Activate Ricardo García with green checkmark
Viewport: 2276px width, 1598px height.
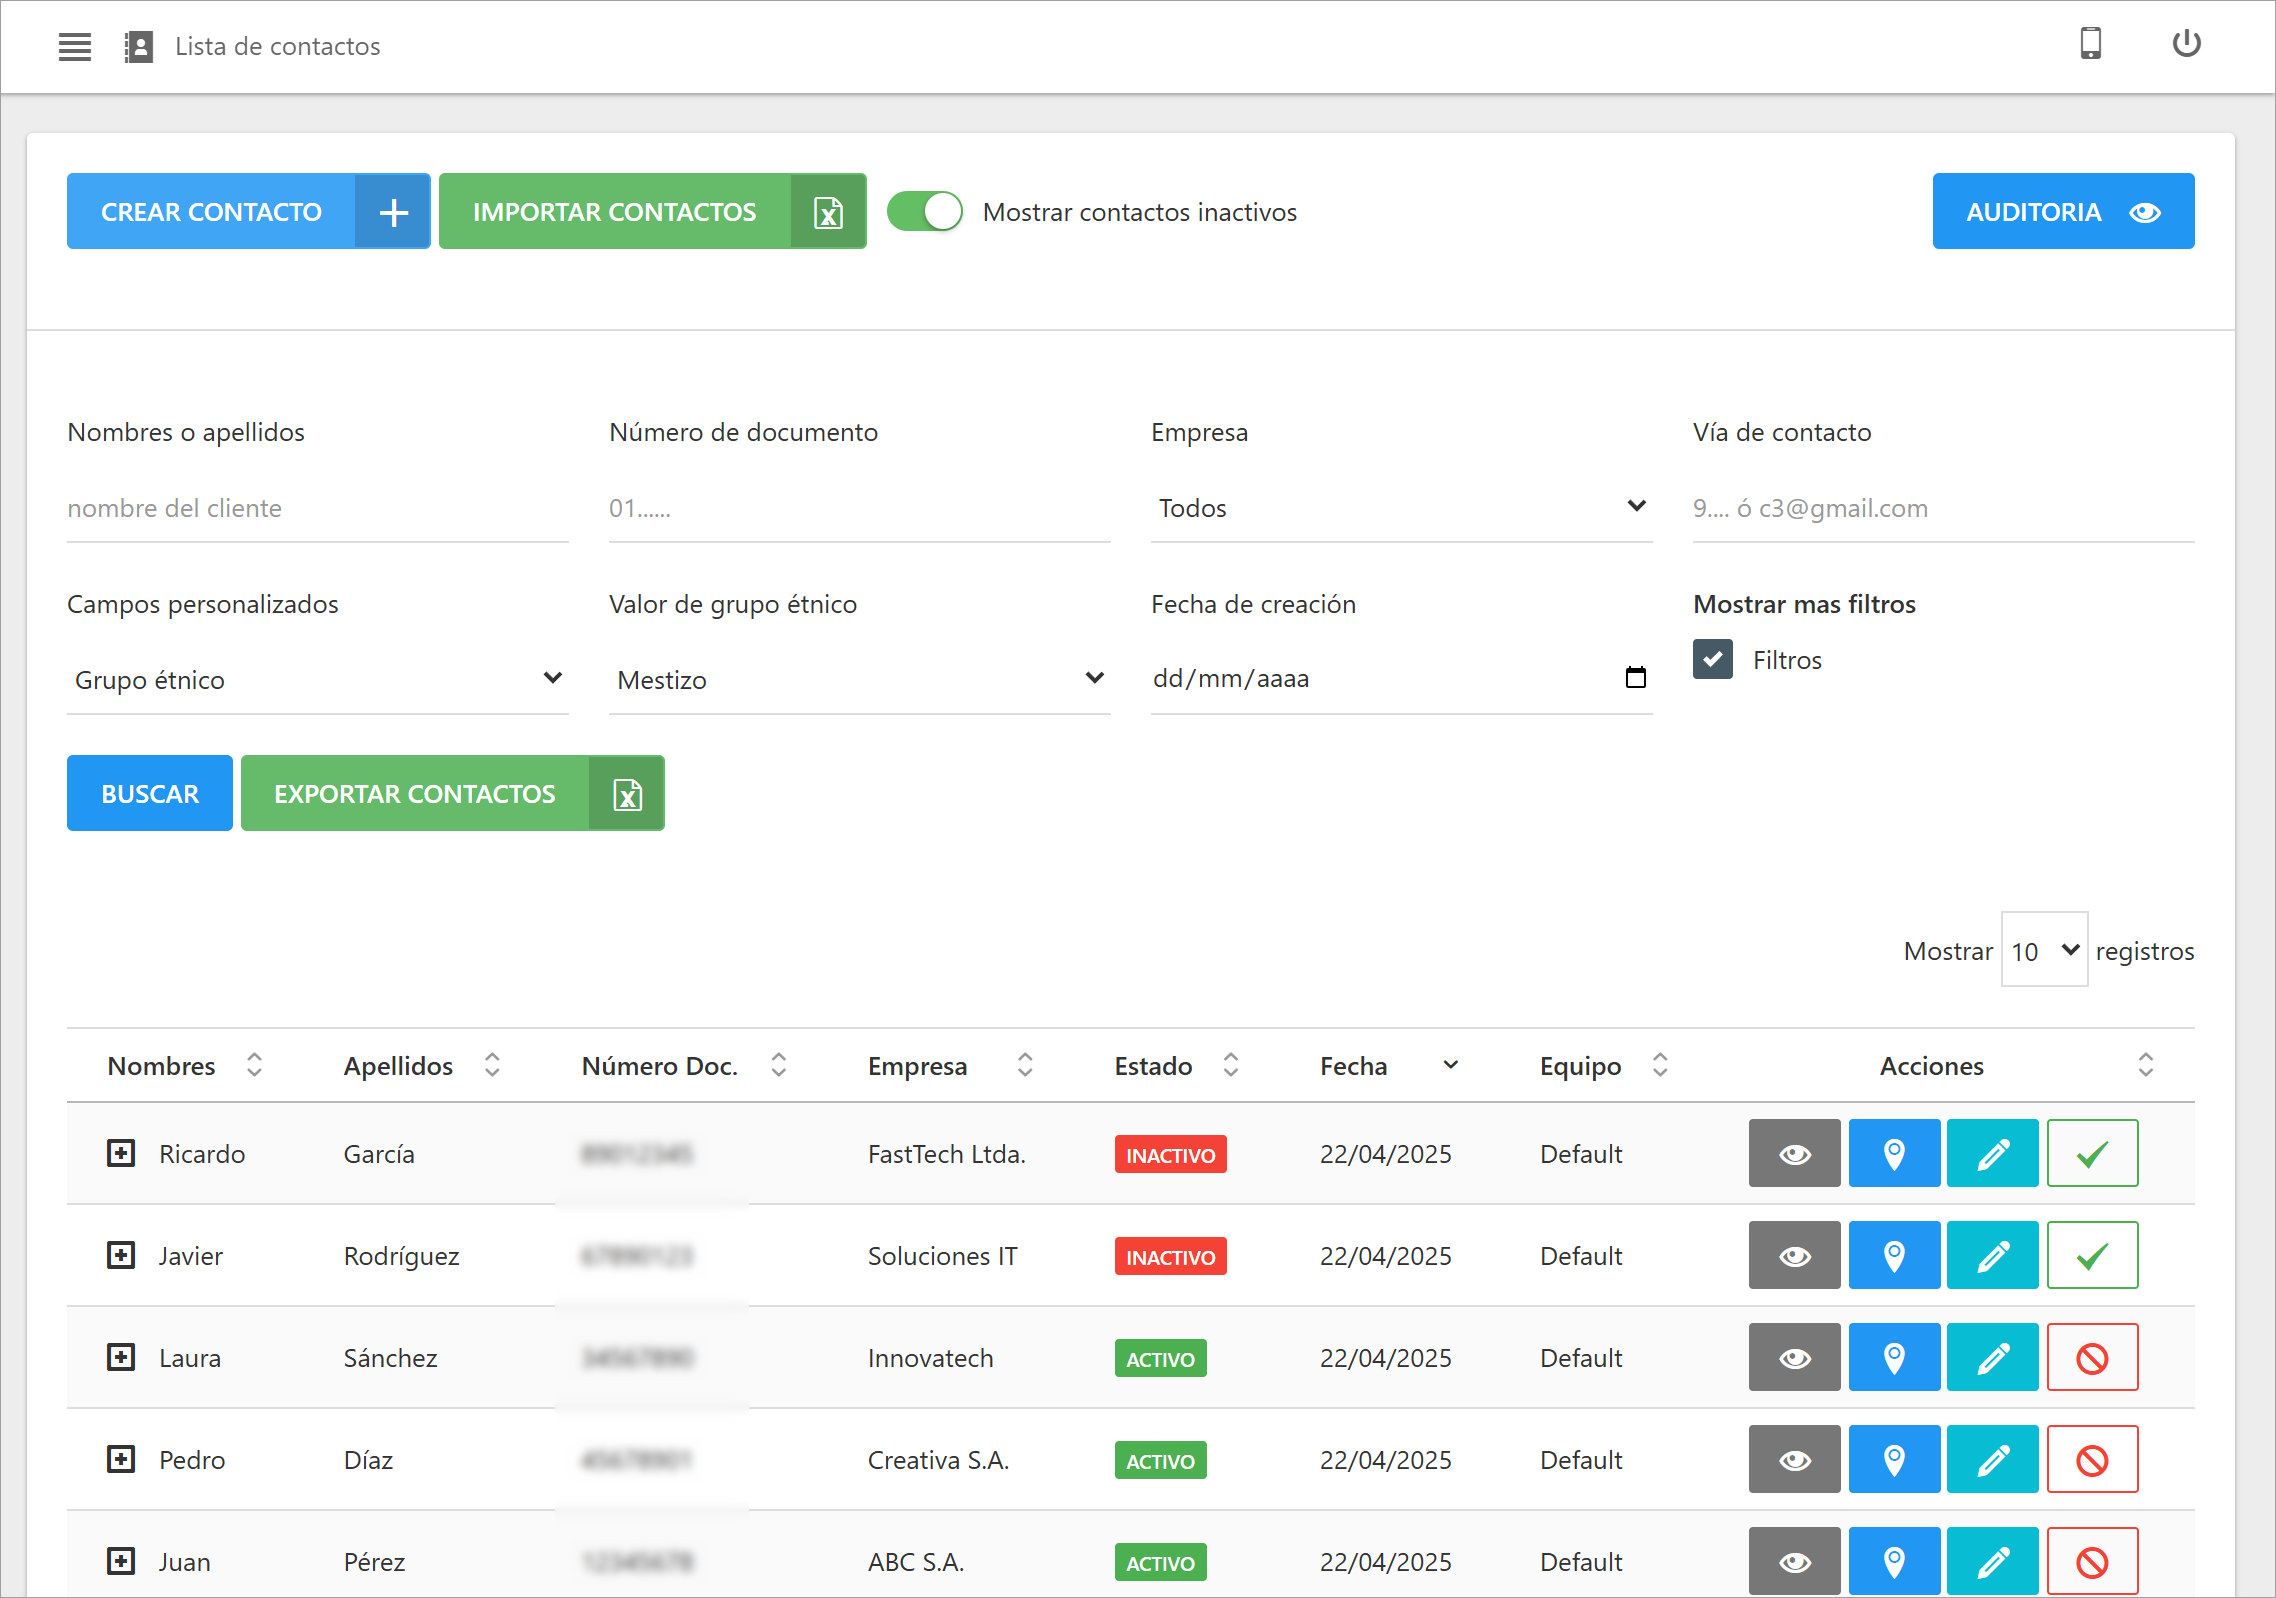coord(2092,1154)
